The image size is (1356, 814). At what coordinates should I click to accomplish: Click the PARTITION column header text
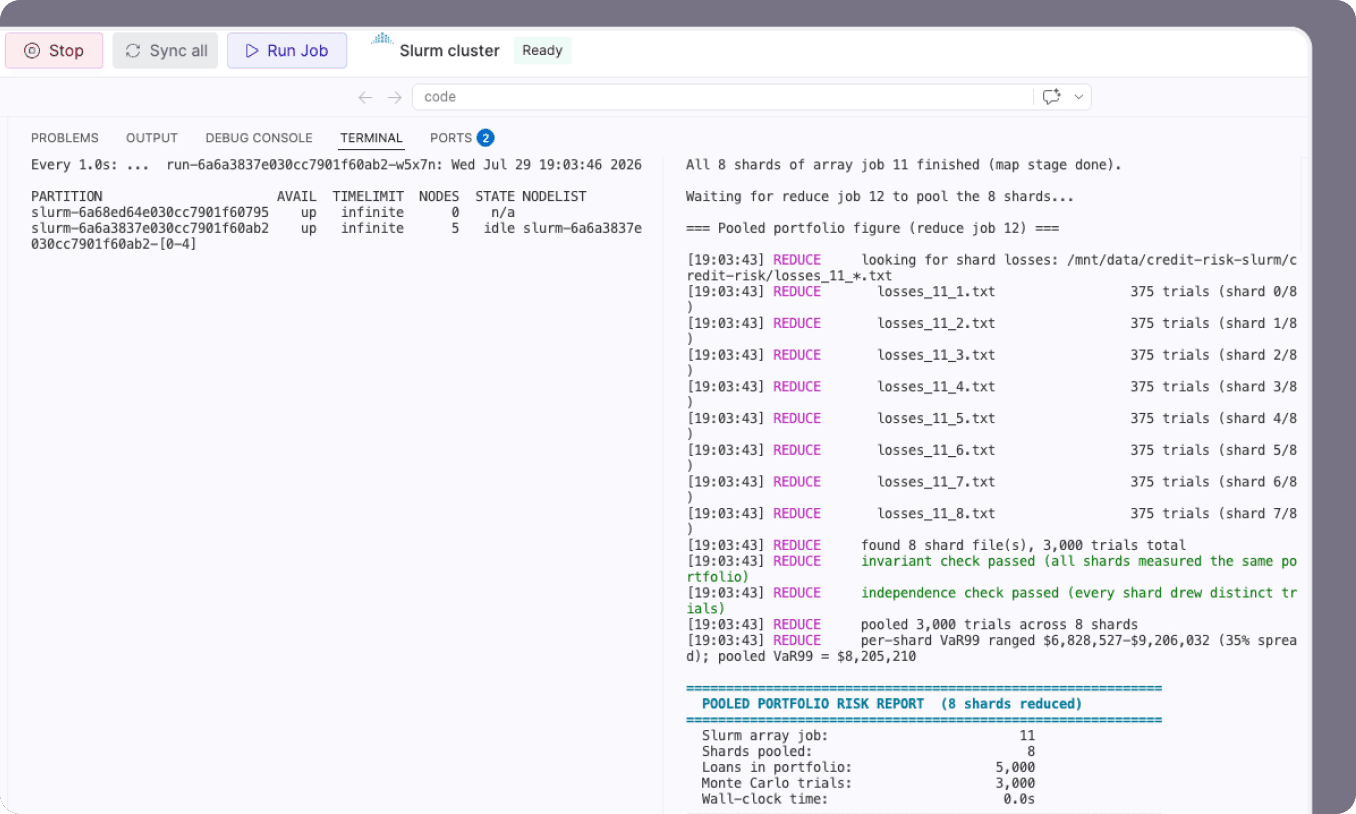click(67, 197)
